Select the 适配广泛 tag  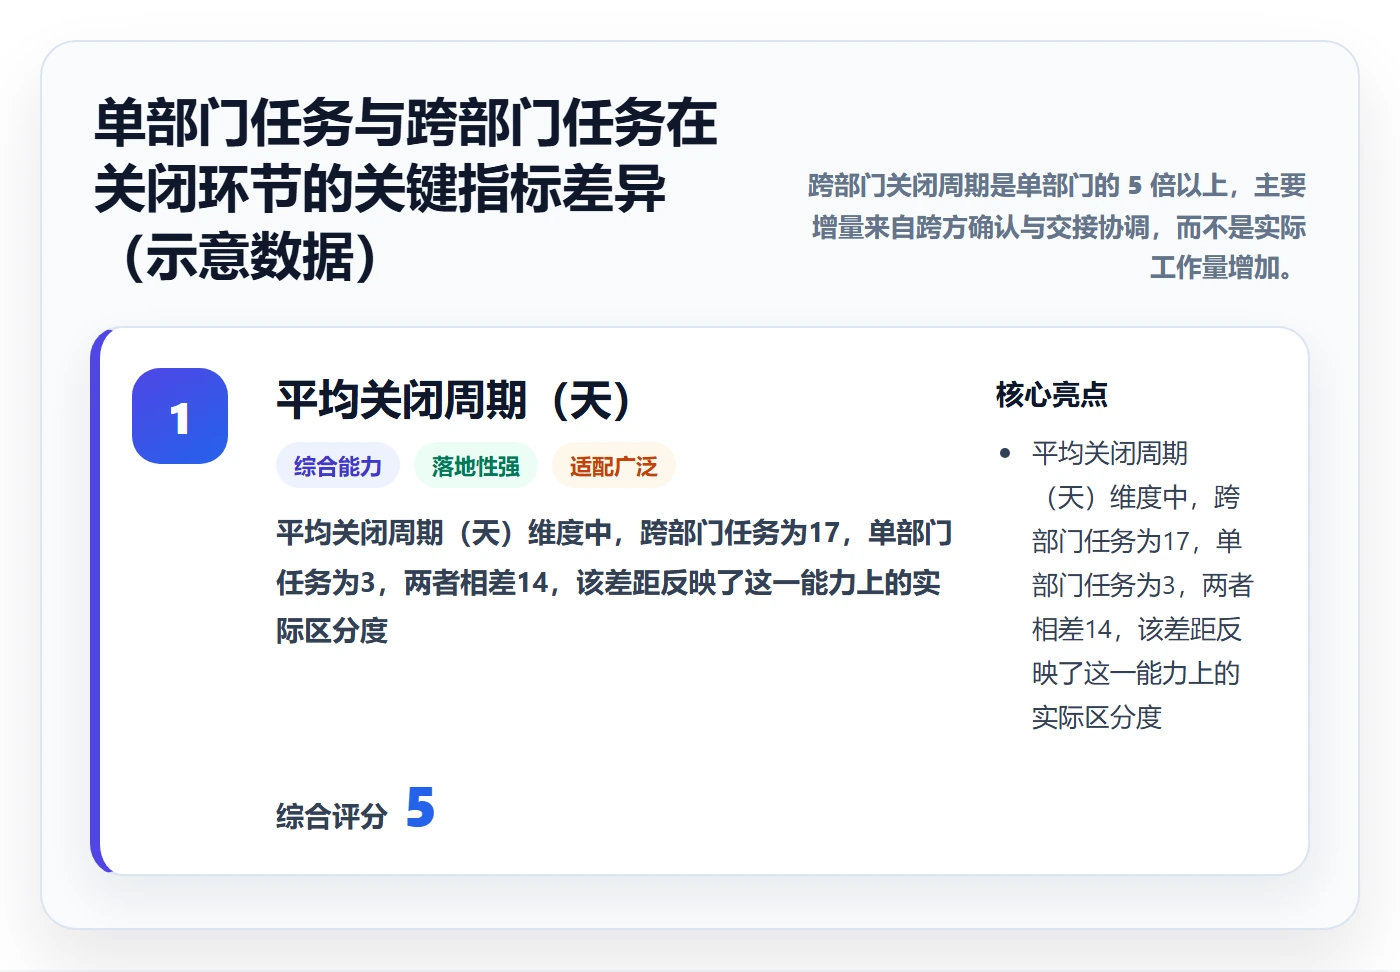pyautogui.click(x=614, y=466)
